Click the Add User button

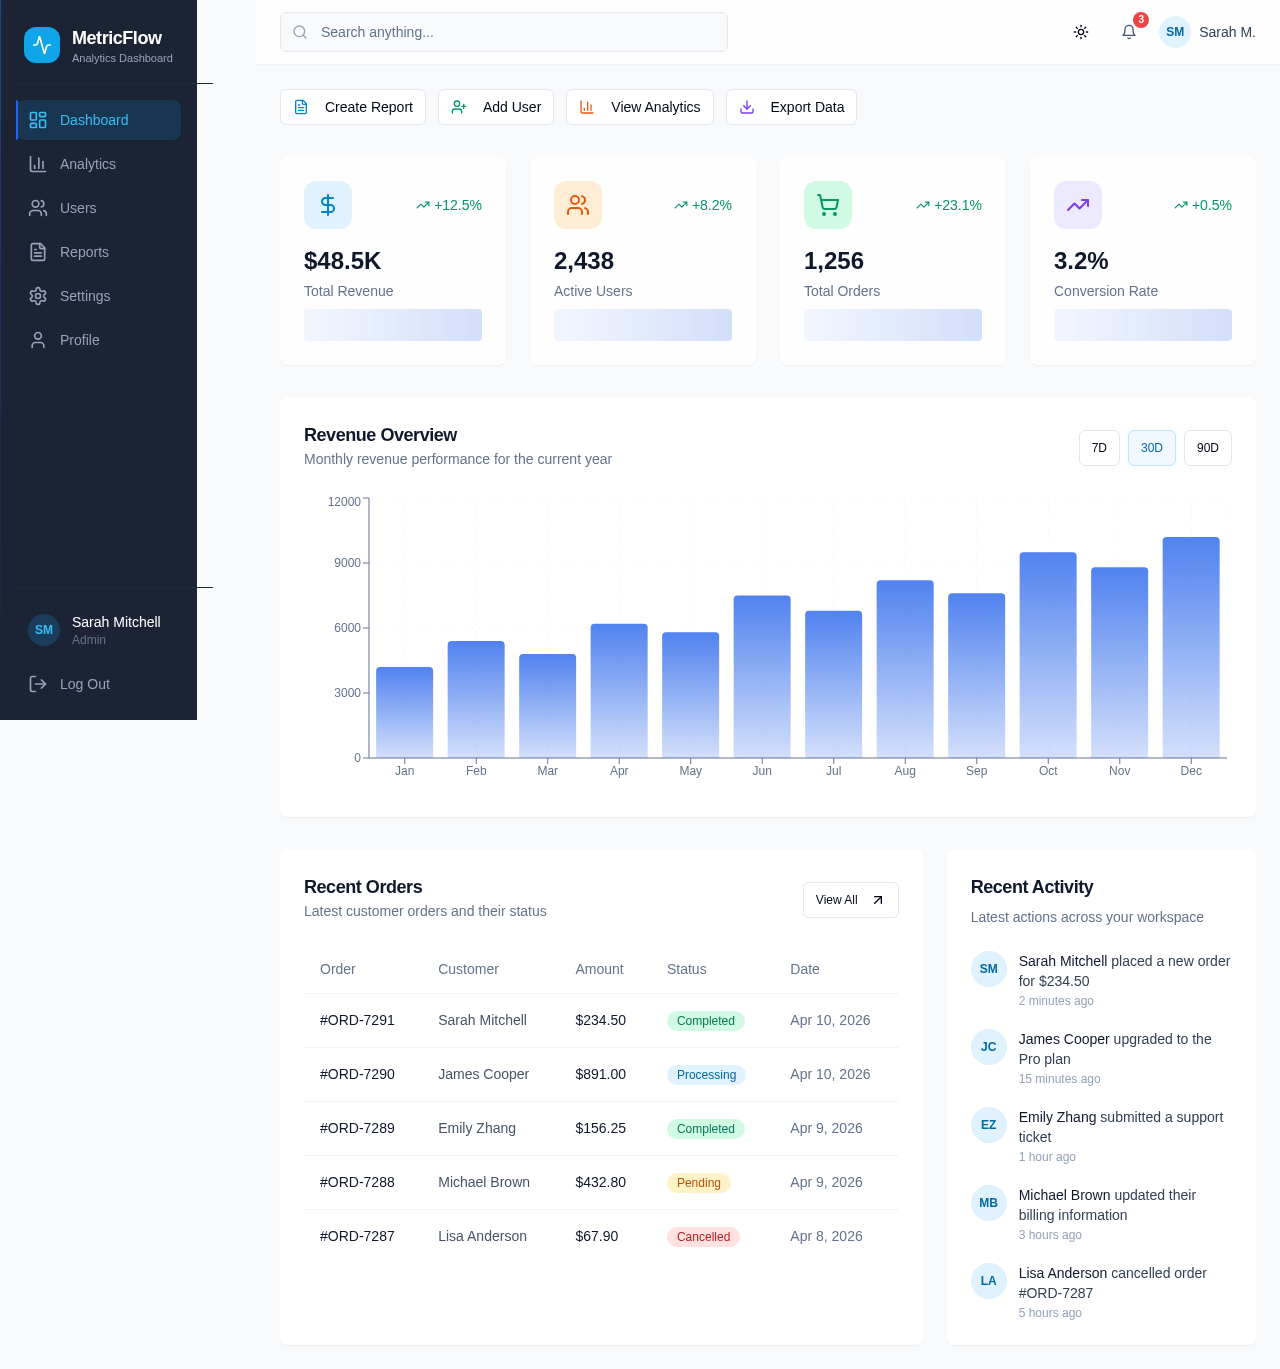(x=496, y=107)
